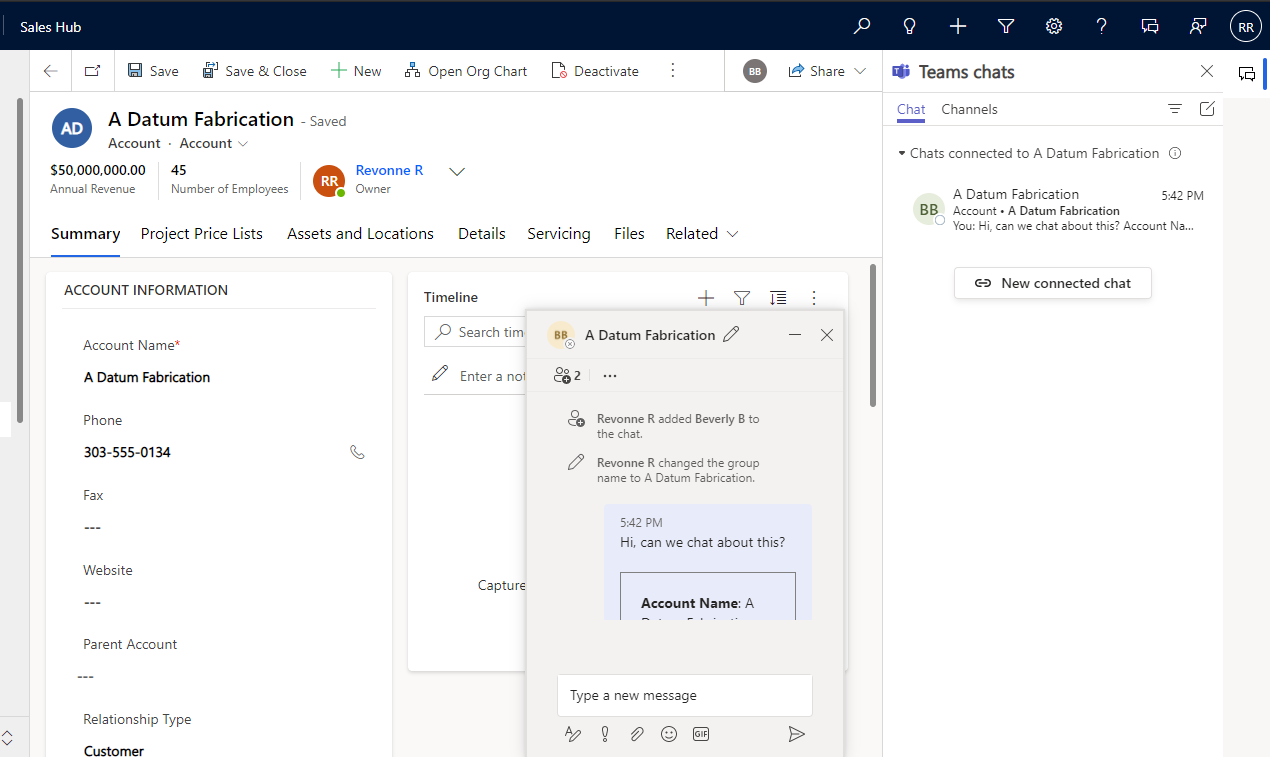The image size is (1270, 757).
Task: Select Assets and Locations tab
Action: tap(361, 234)
